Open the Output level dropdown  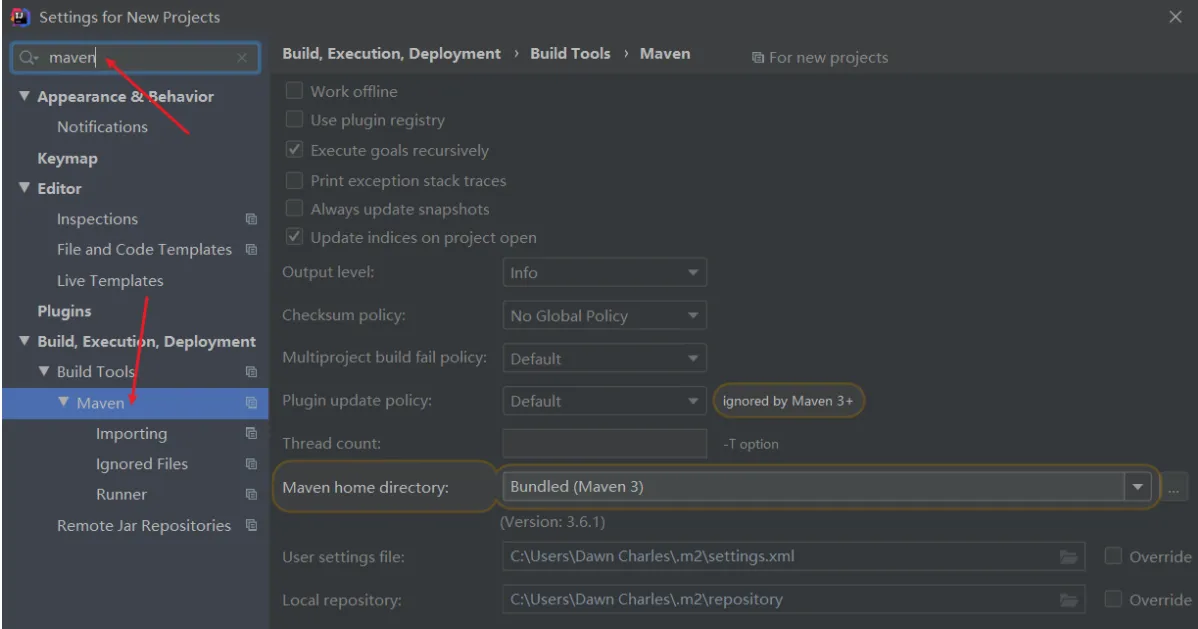(604, 273)
